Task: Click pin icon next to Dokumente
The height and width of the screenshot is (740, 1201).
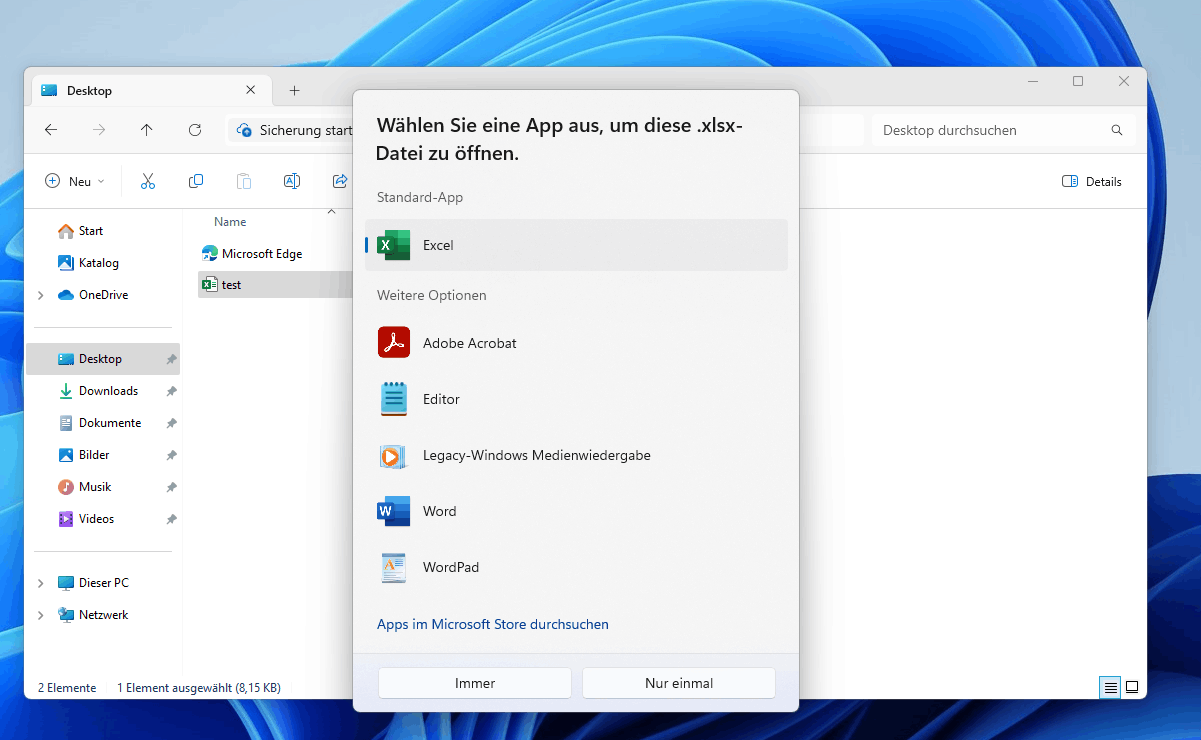Action: (x=171, y=423)
